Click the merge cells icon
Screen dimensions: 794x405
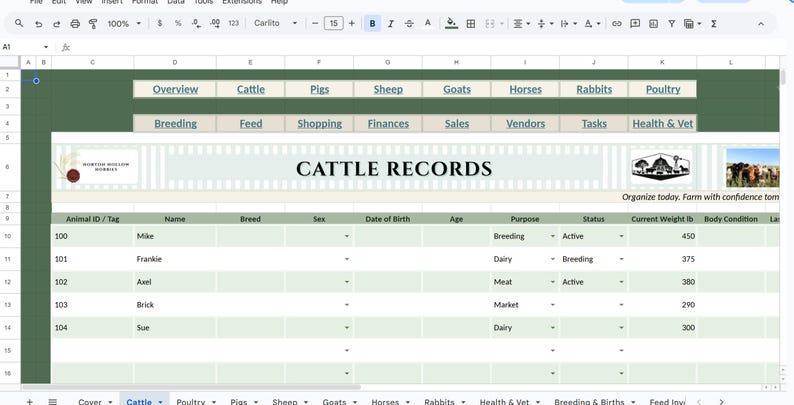pyautogui.click(x=490, y=23)
